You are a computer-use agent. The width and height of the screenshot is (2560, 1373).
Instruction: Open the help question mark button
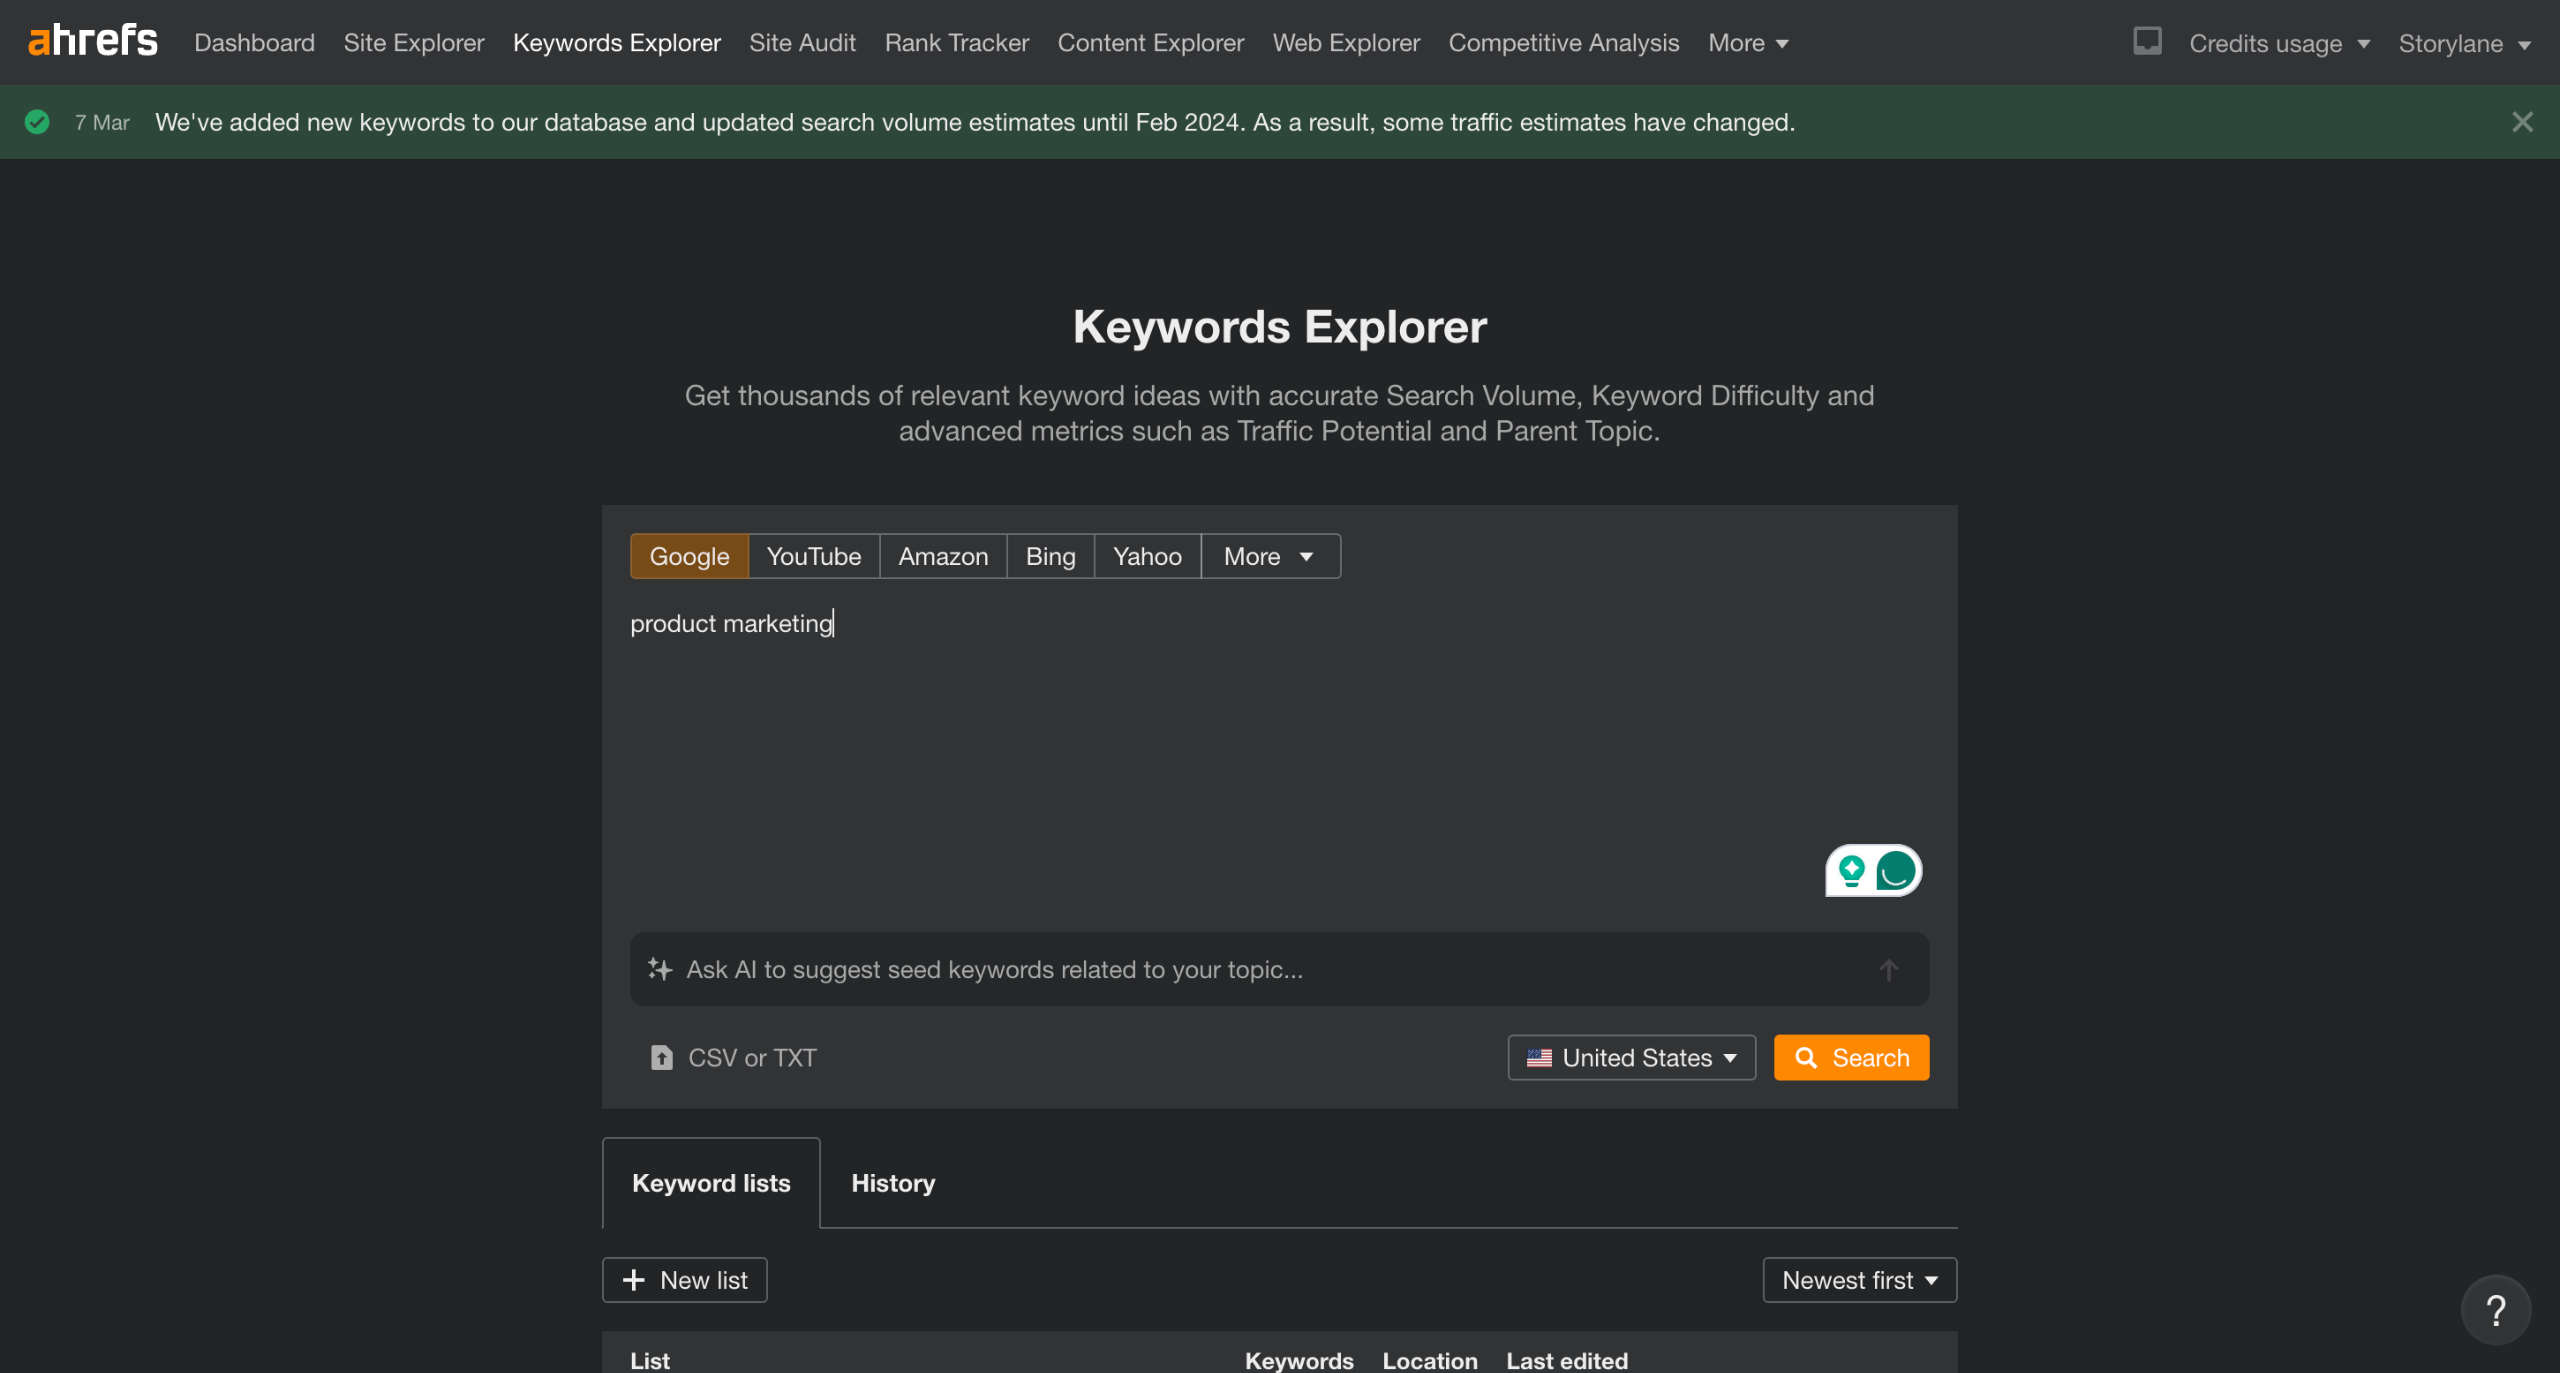click(x=2496, y=1310)
